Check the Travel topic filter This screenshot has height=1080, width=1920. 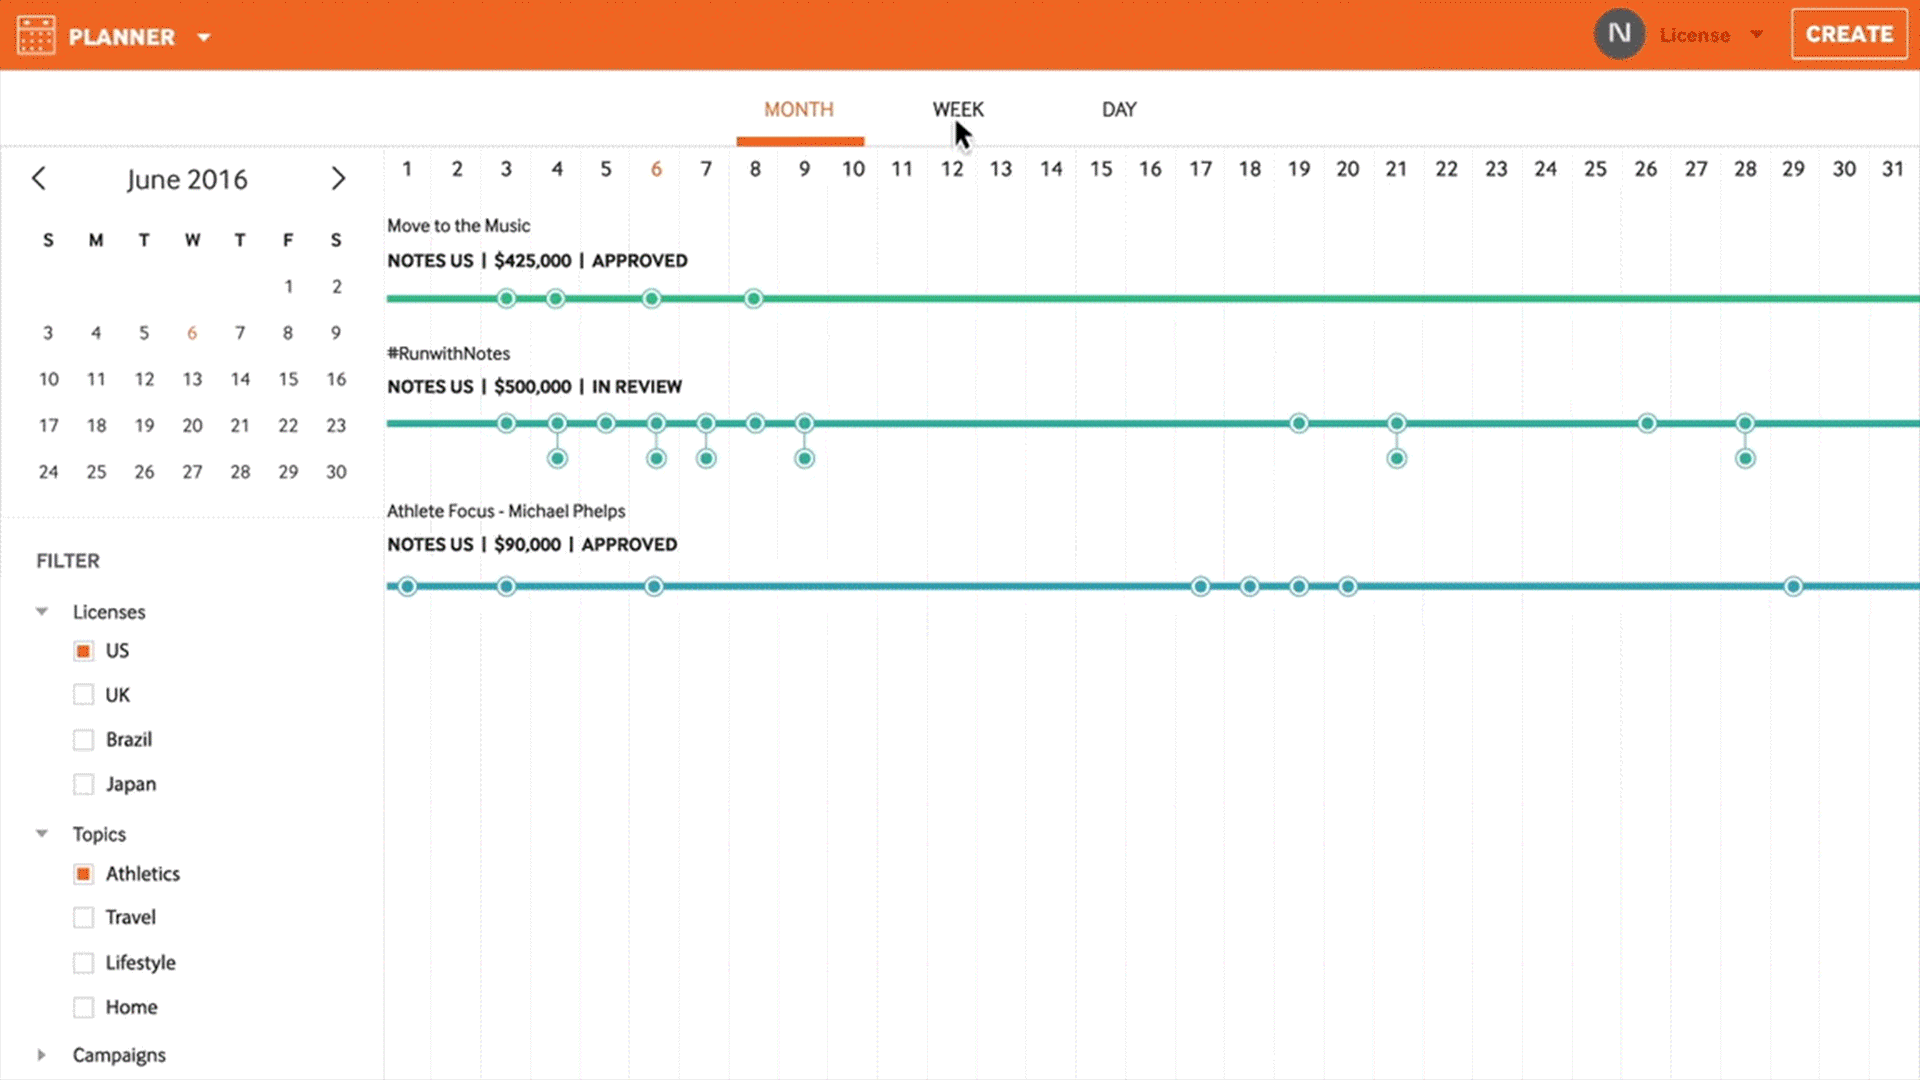click(x=84, y=918)
